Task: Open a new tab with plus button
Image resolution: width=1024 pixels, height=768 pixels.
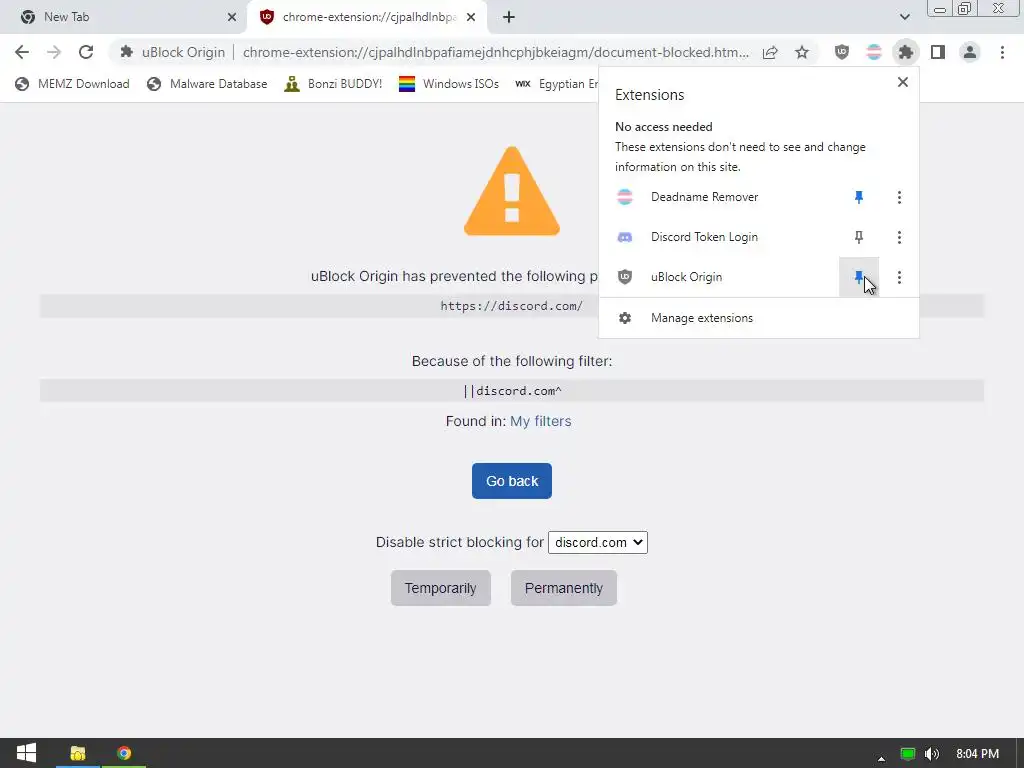Action: (509, 17)
